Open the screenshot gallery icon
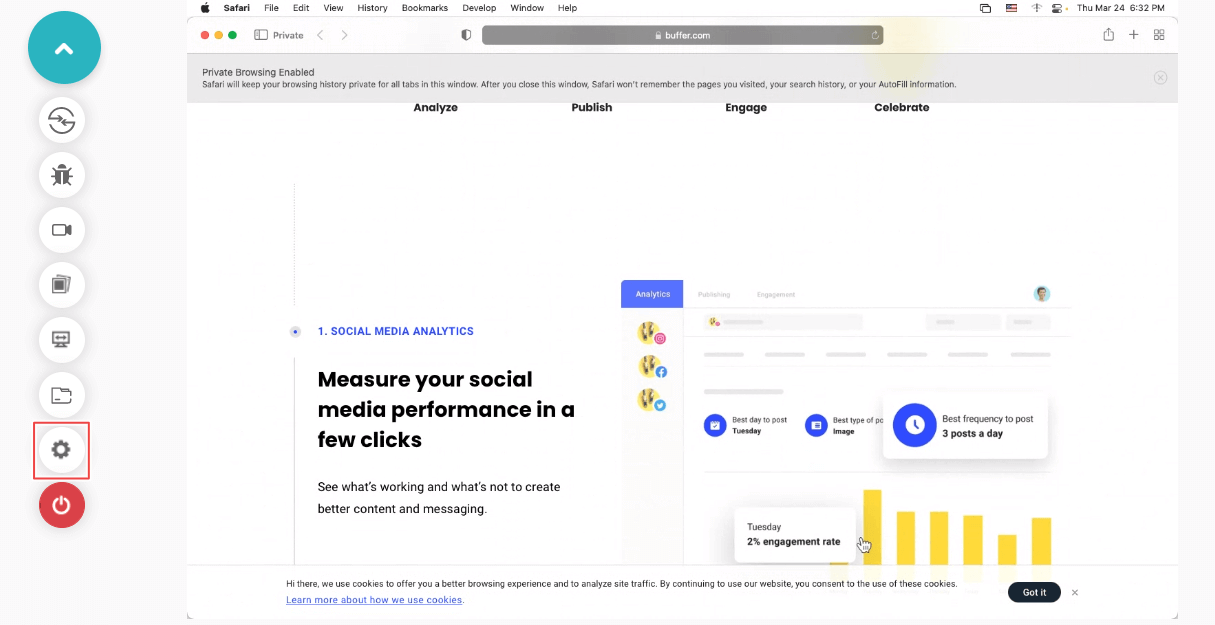Image resolution: width=1215 pixels, height=625 pixels. [x=62, y=285]
